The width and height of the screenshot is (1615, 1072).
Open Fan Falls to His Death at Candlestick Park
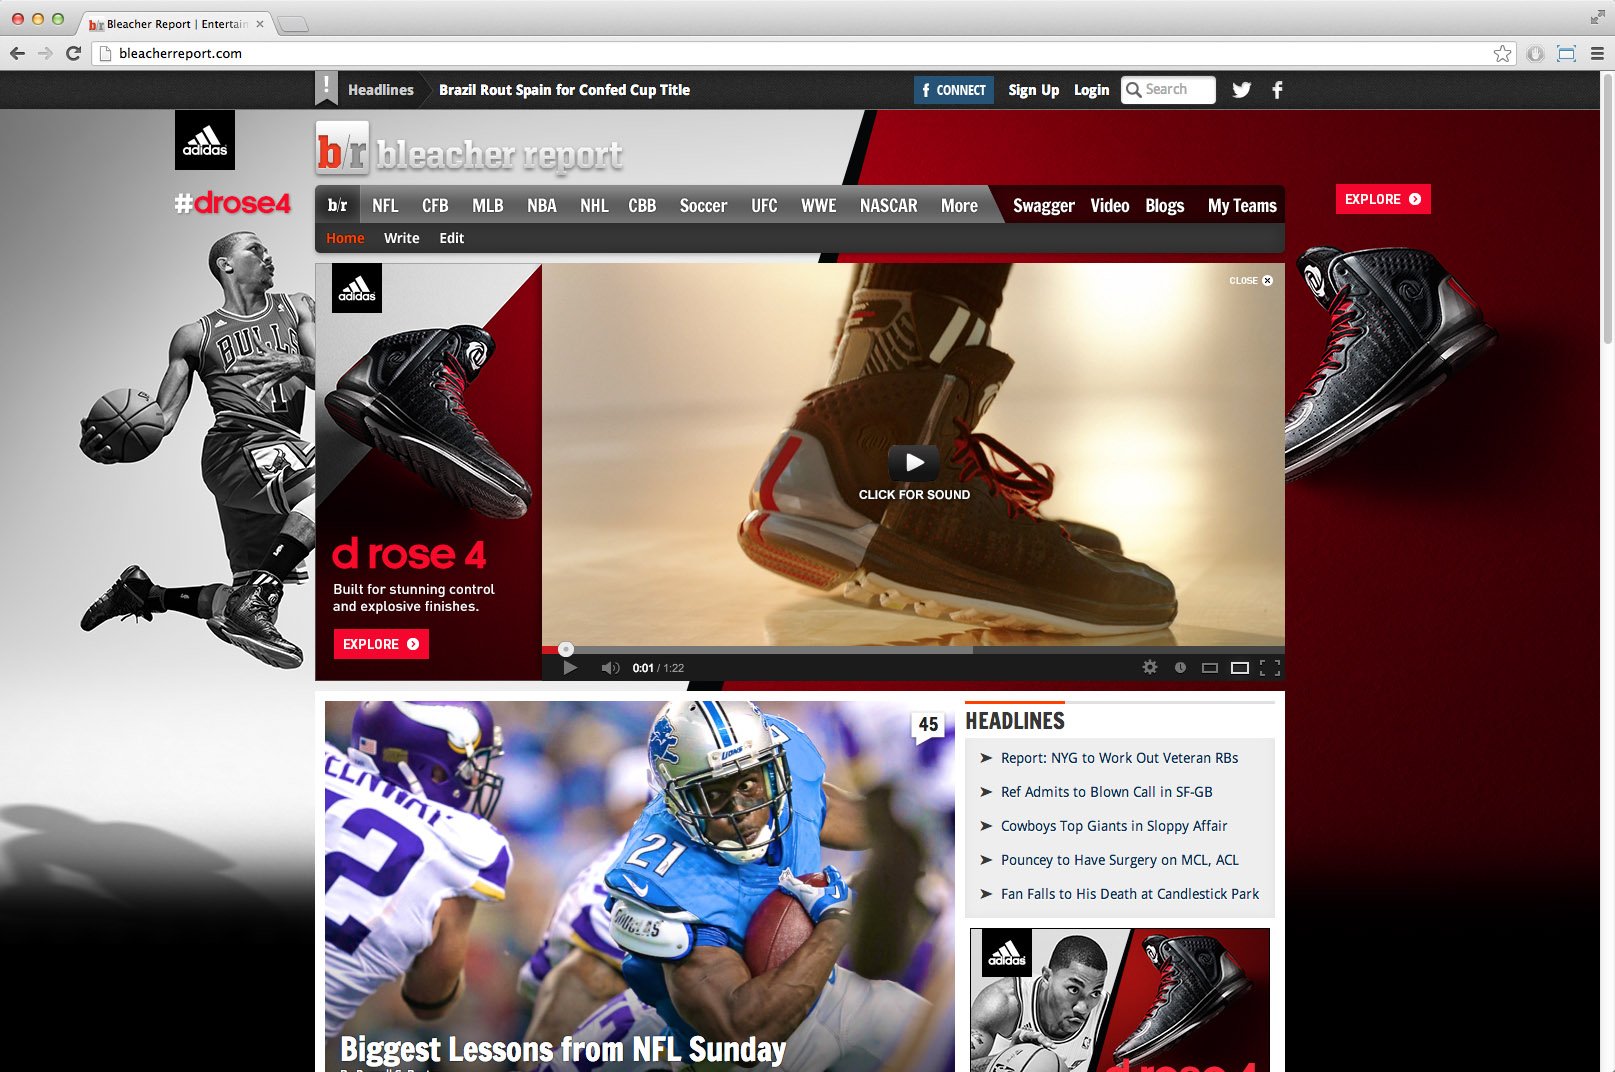click(x=1130, y=894)
